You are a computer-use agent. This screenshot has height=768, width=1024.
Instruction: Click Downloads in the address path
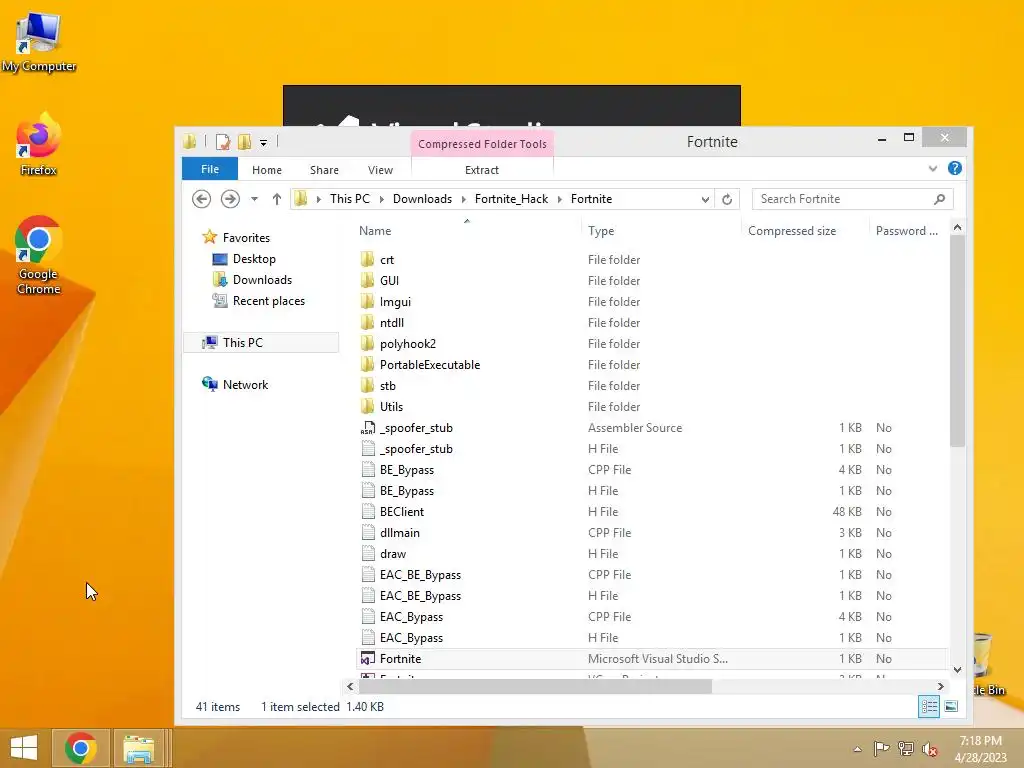coord(422,199)
